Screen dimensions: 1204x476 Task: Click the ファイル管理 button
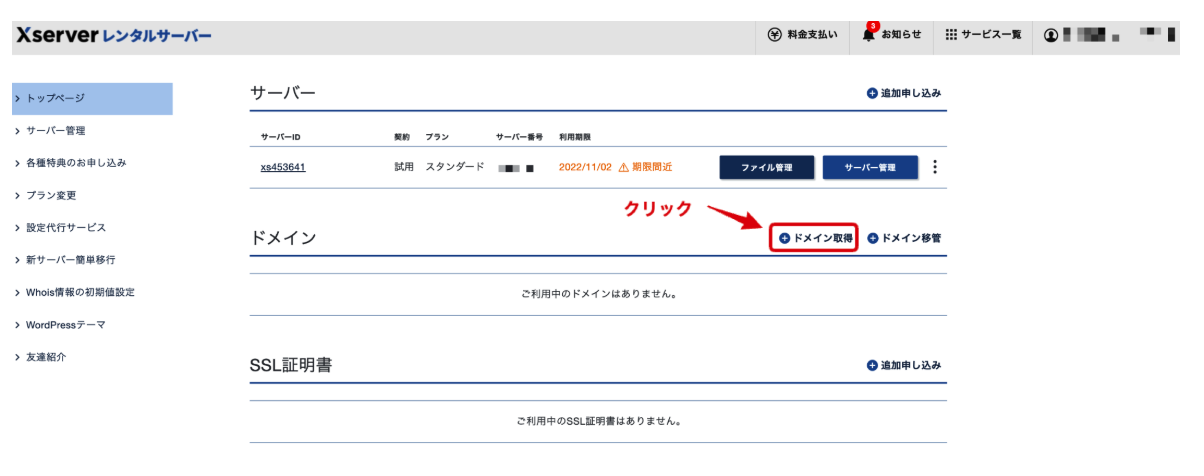767,167
